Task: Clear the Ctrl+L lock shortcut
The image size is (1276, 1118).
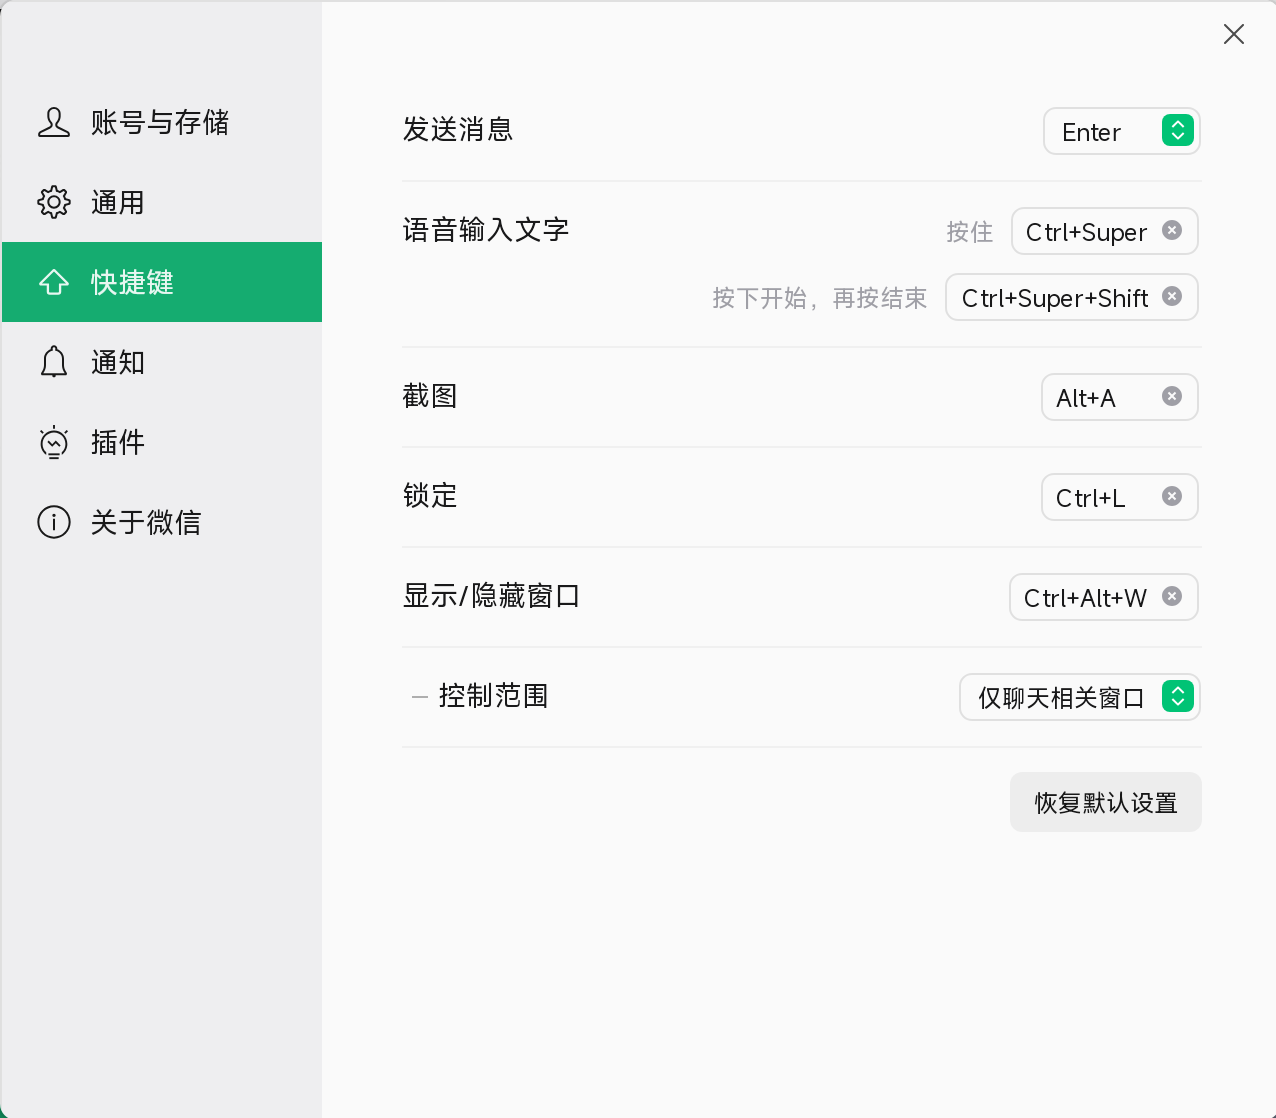Action: click(1172, 497)
